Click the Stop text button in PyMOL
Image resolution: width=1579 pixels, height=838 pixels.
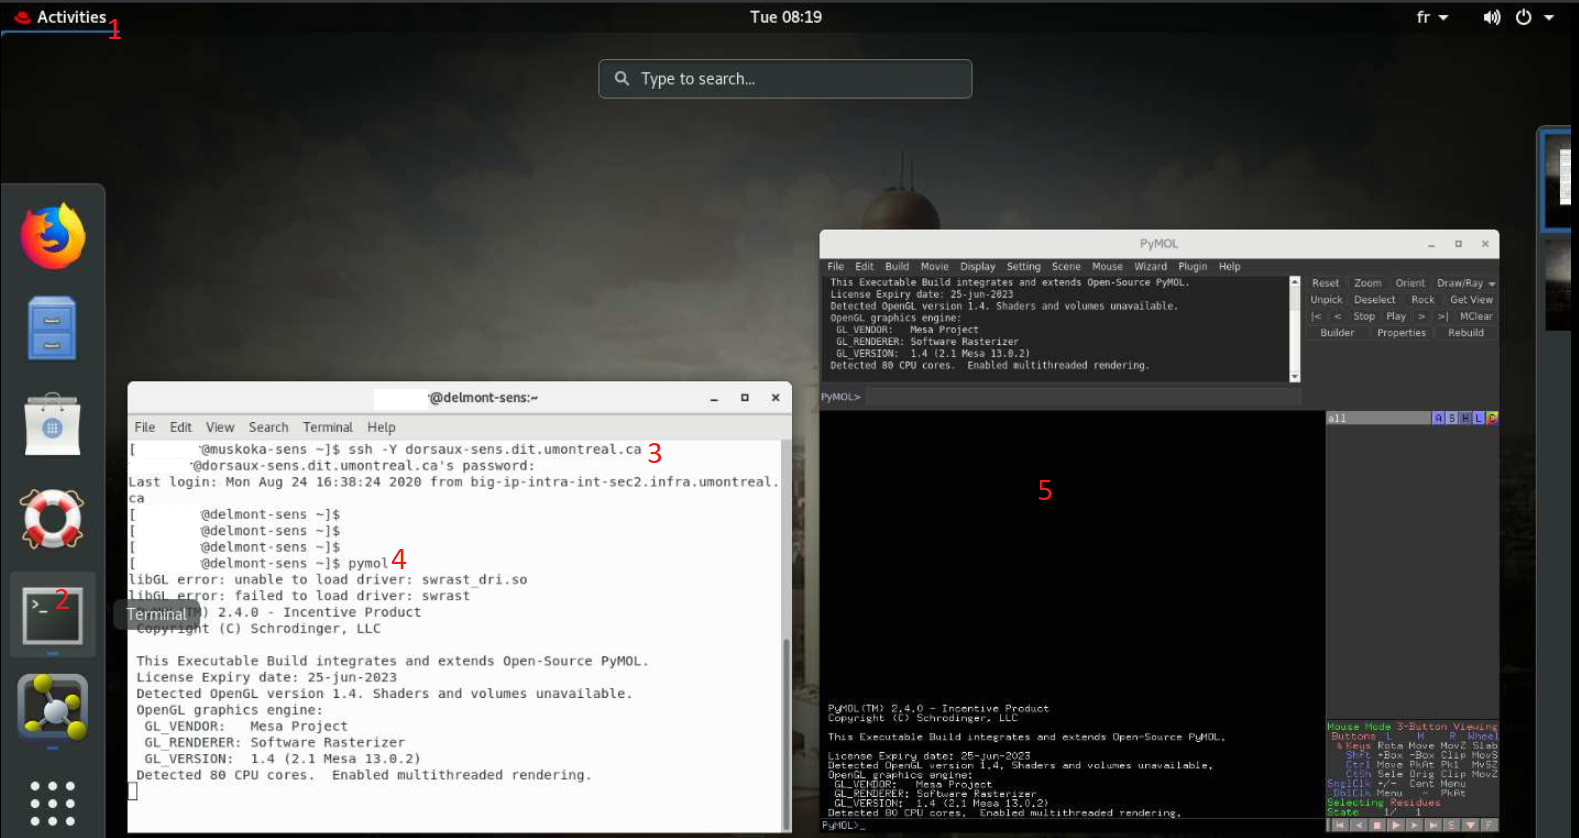tap(1364, 317)
